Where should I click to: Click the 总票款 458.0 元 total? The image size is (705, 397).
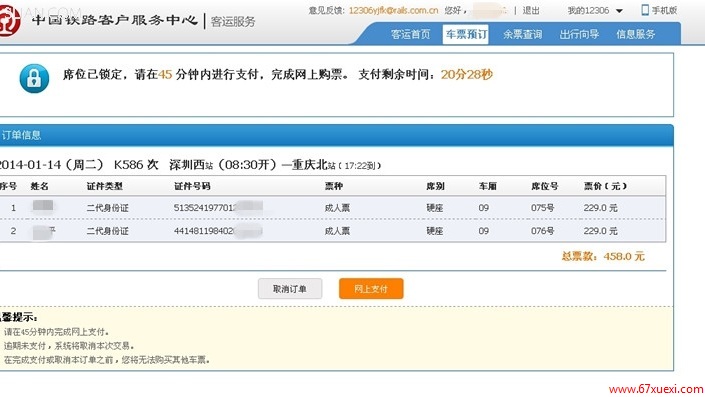pyautogui.click(x=603, y=256)
